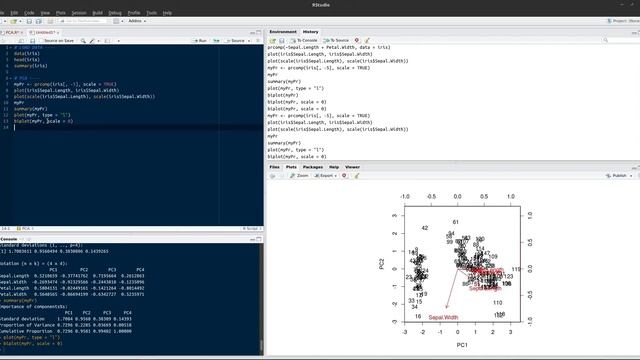Click the Open File icon in main toolbar

(x=13, y=21)
